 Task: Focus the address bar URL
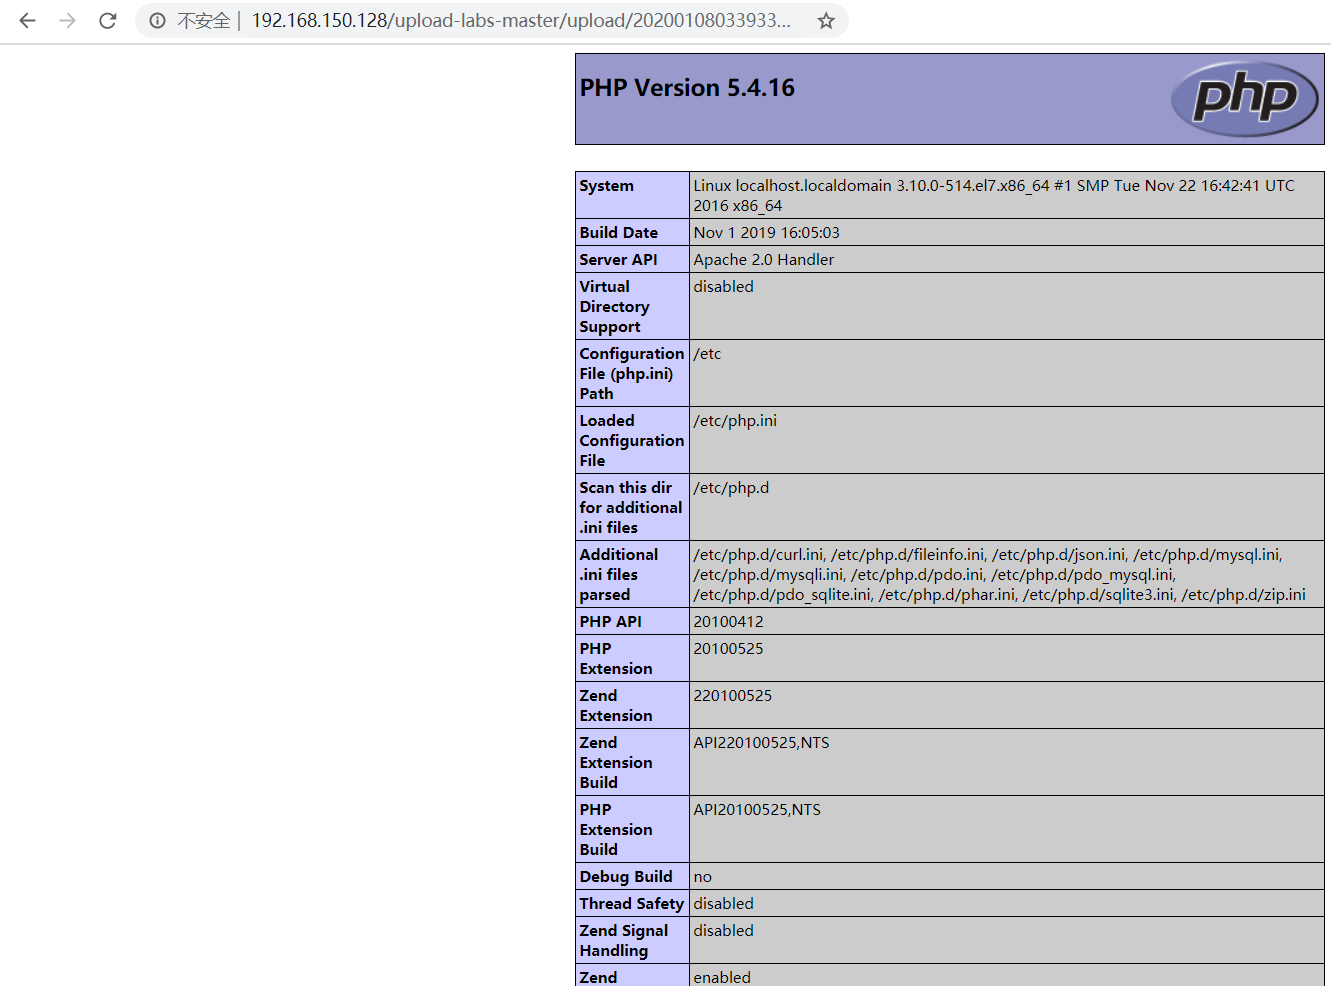[x=521, y=20]
